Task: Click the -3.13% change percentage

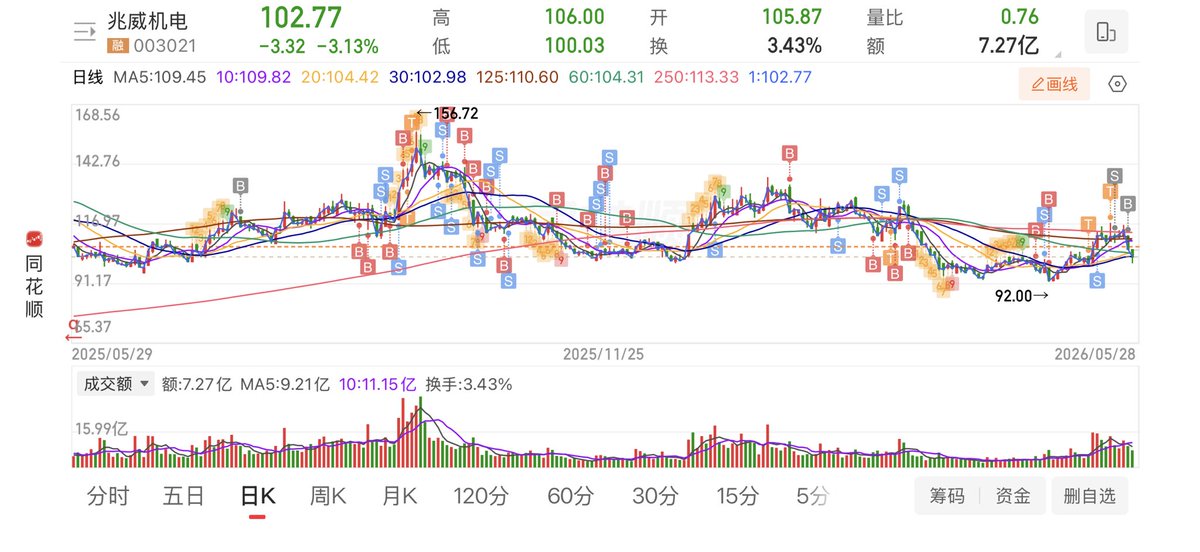Action: (347, 46)
